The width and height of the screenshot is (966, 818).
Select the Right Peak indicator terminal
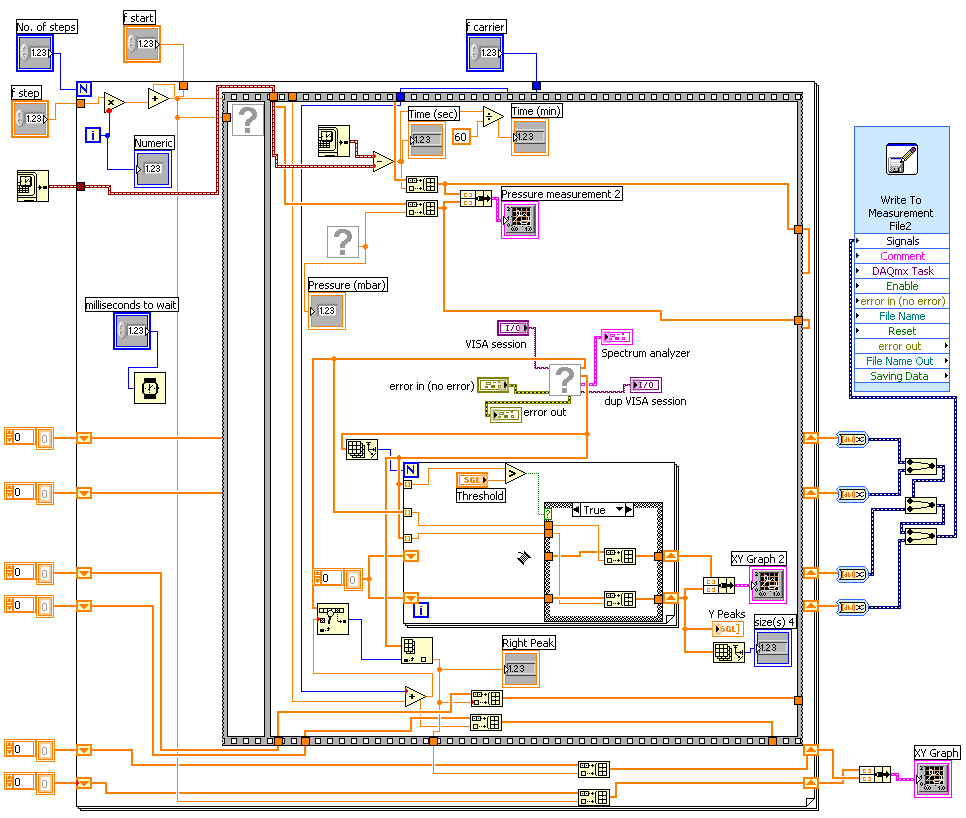521,669
